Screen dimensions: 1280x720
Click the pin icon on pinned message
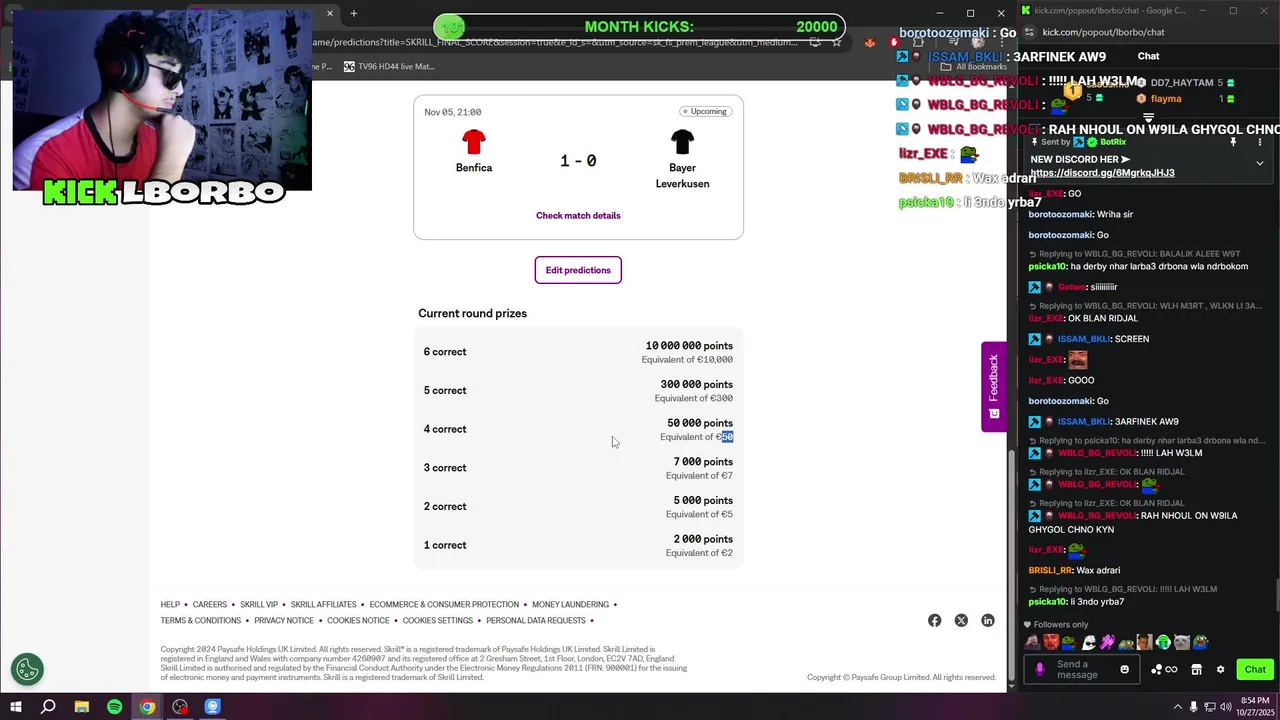tap(1233, 143)
